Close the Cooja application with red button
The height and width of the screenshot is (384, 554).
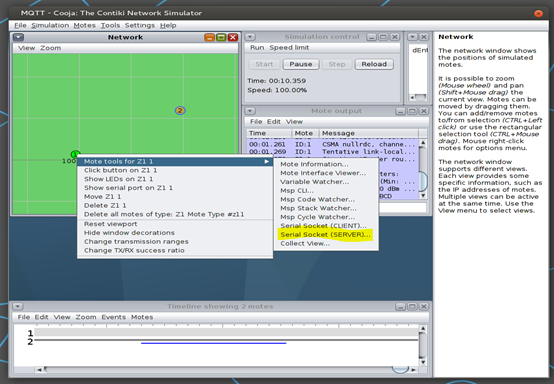point(538,13)
